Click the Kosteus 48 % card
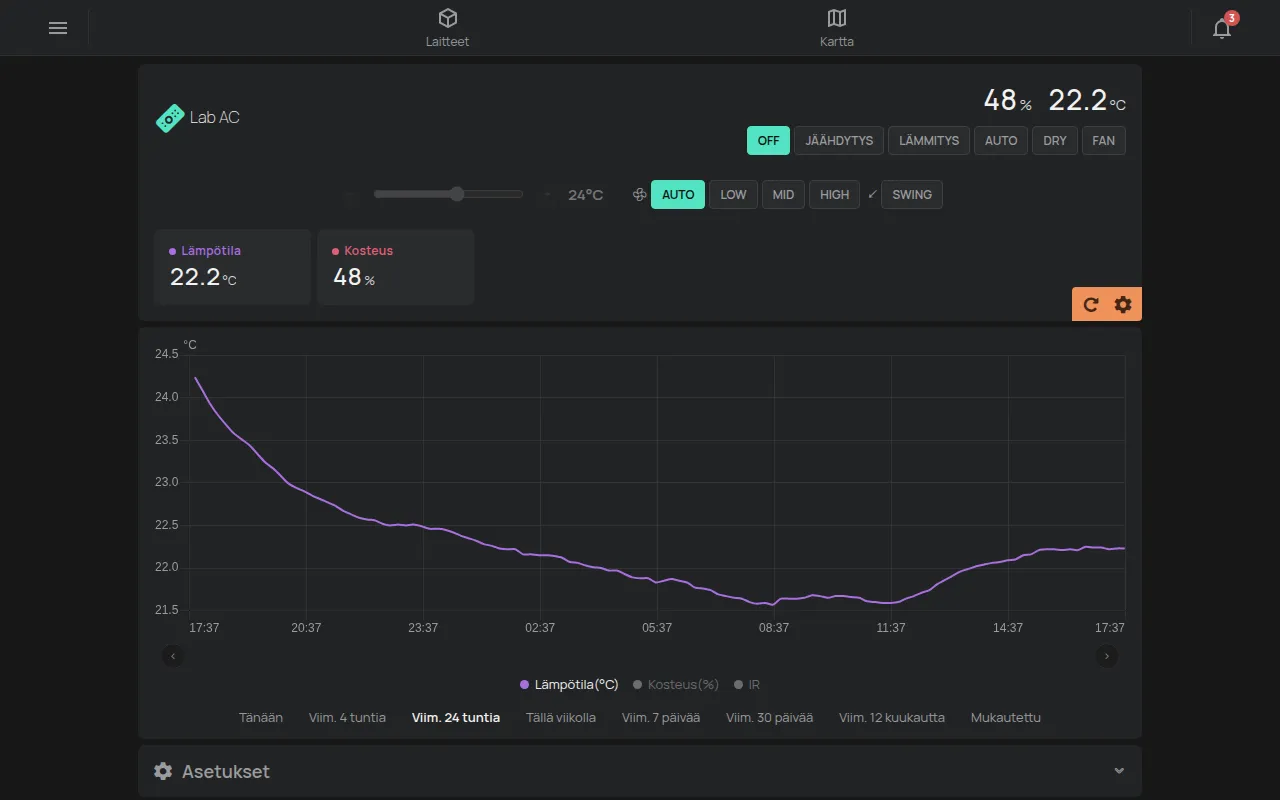The width and height of the screenshot is (1280, 800). click(x=396, y=267)
